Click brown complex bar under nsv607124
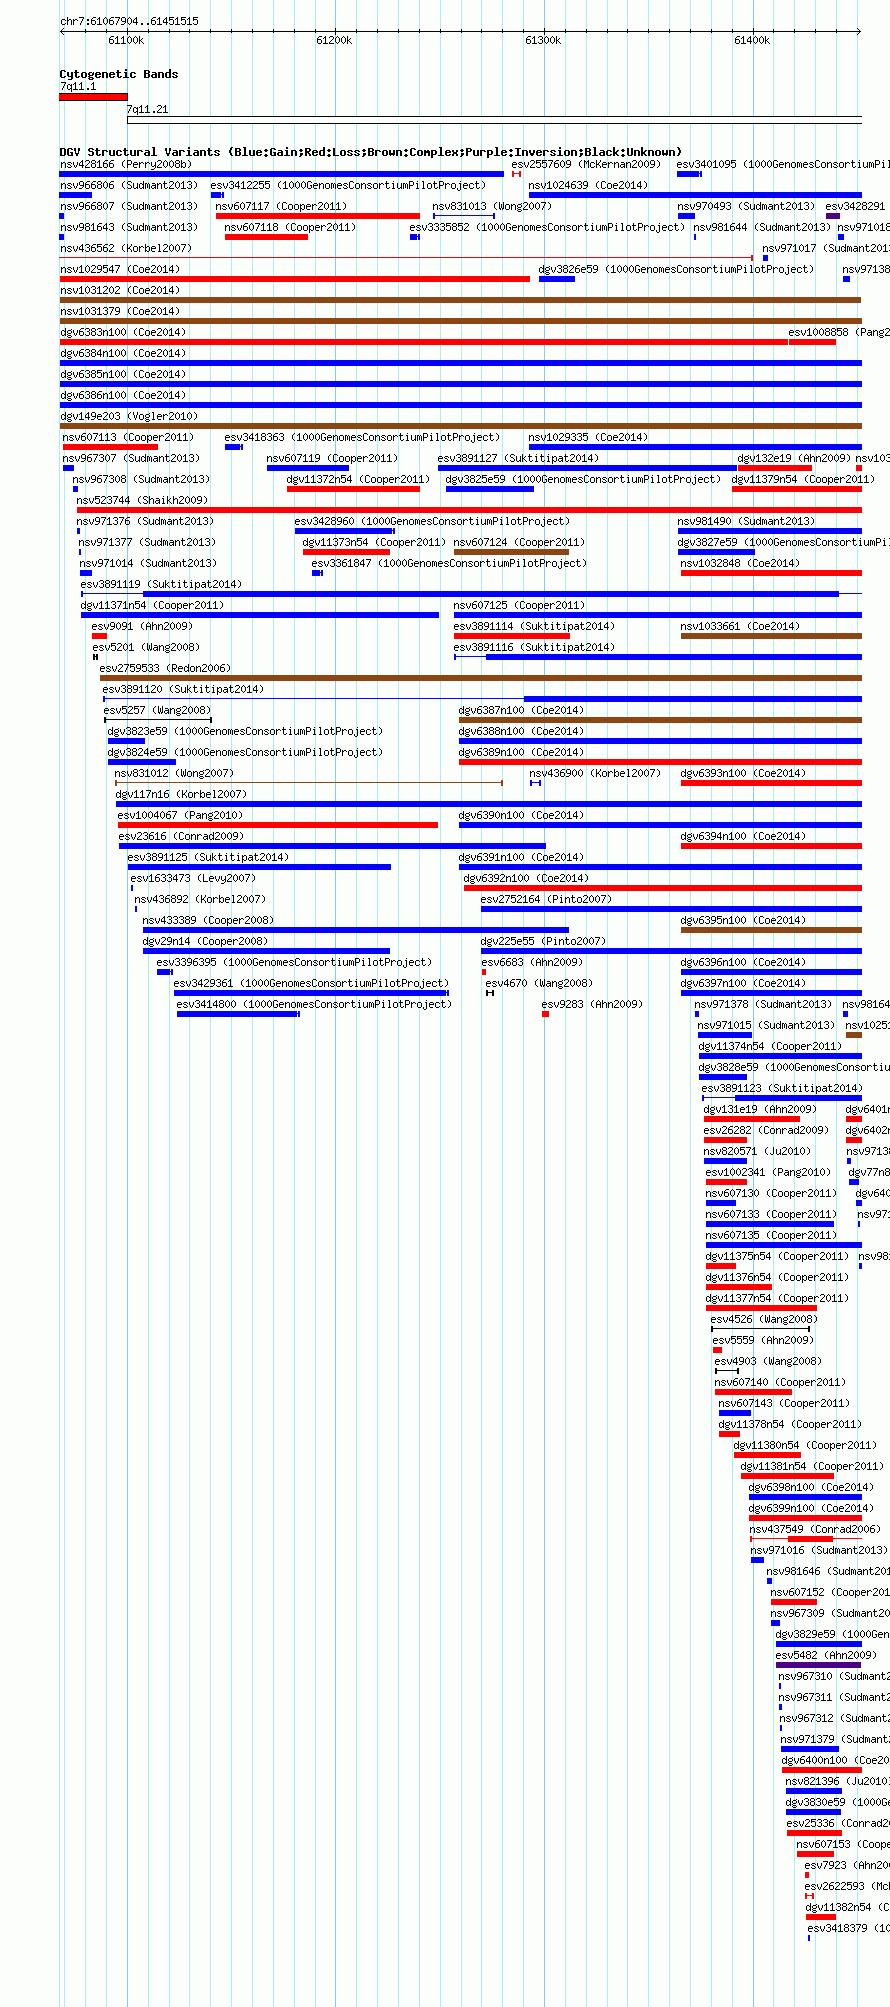 pyautogui.click(x=511, y=552)
